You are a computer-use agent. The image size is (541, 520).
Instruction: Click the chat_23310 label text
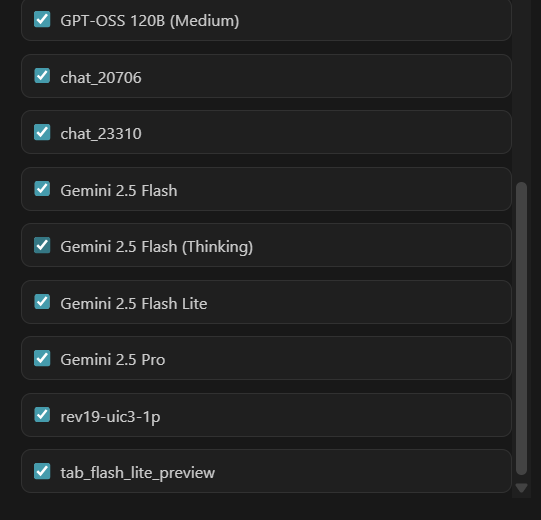pos(101,134)
